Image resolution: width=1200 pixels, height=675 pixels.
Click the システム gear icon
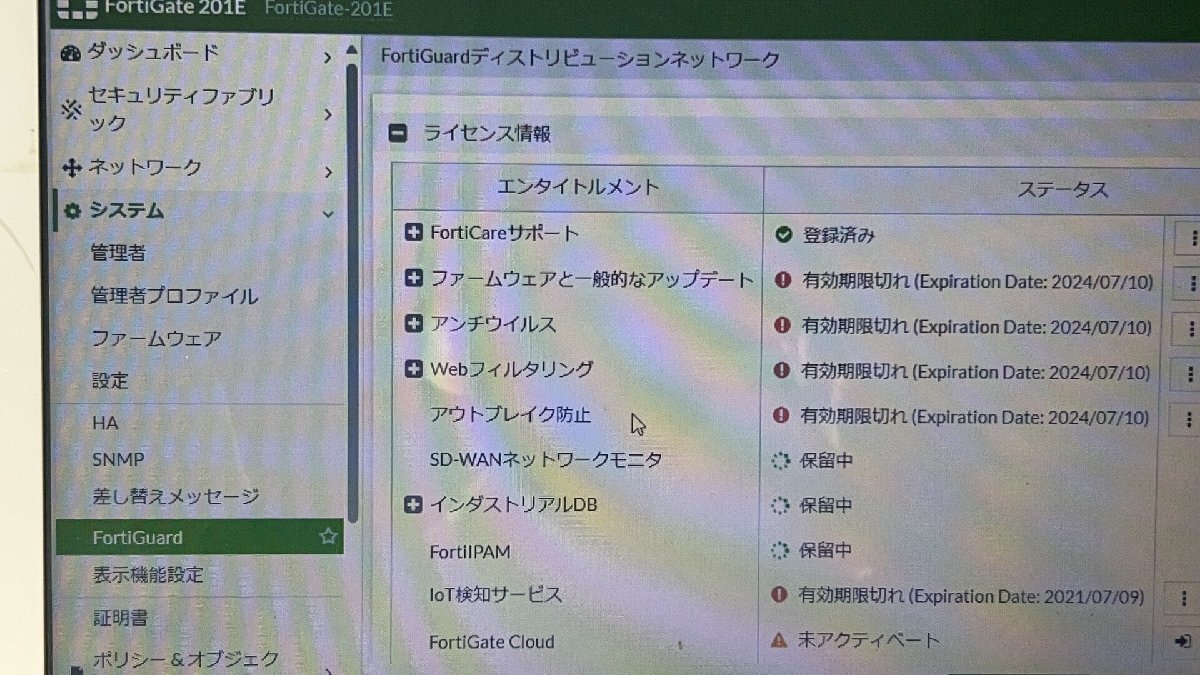[72, 212]
